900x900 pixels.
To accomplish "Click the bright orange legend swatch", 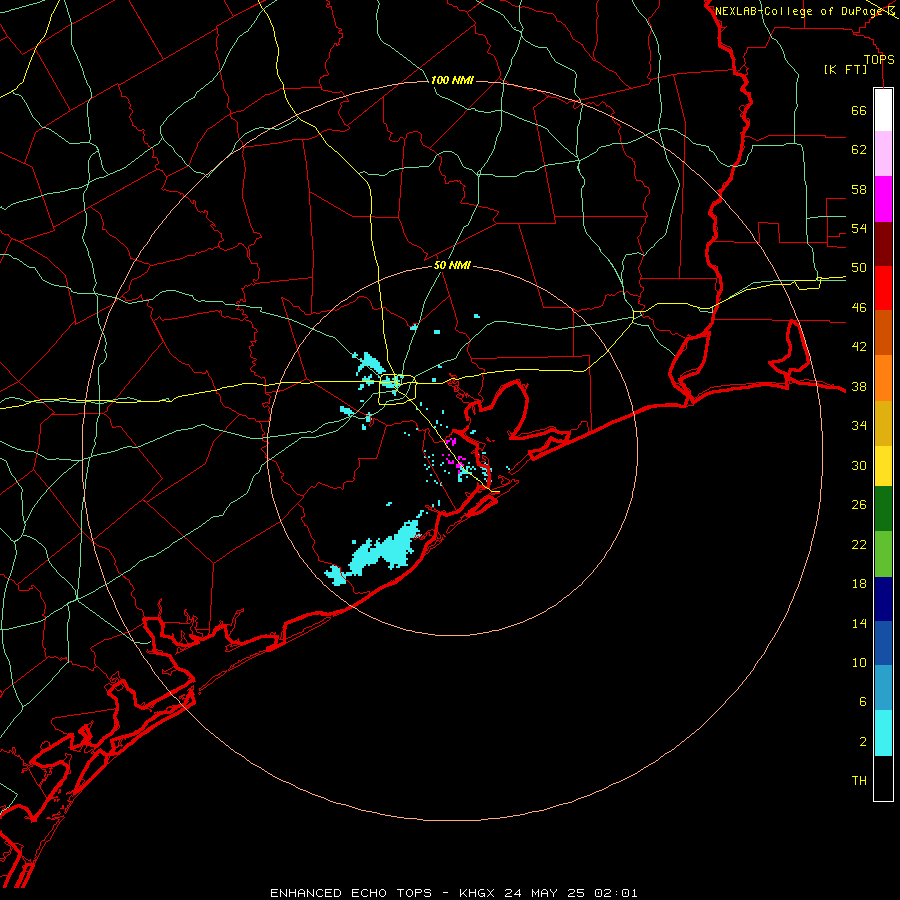I will click(883, 378).
